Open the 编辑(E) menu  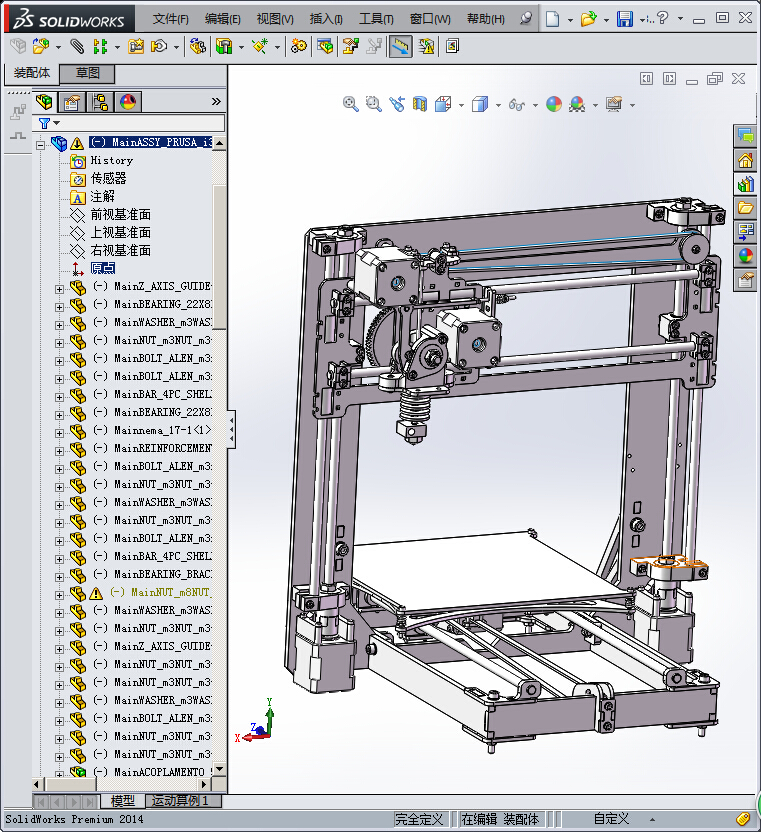pyautogui.click(x=222, y=19)
